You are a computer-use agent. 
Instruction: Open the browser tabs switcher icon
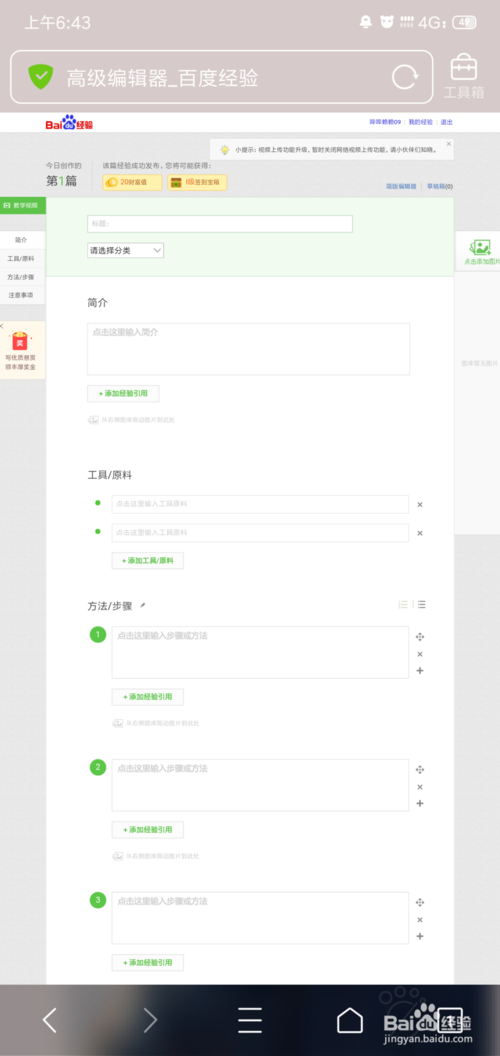coord(449,1020)
